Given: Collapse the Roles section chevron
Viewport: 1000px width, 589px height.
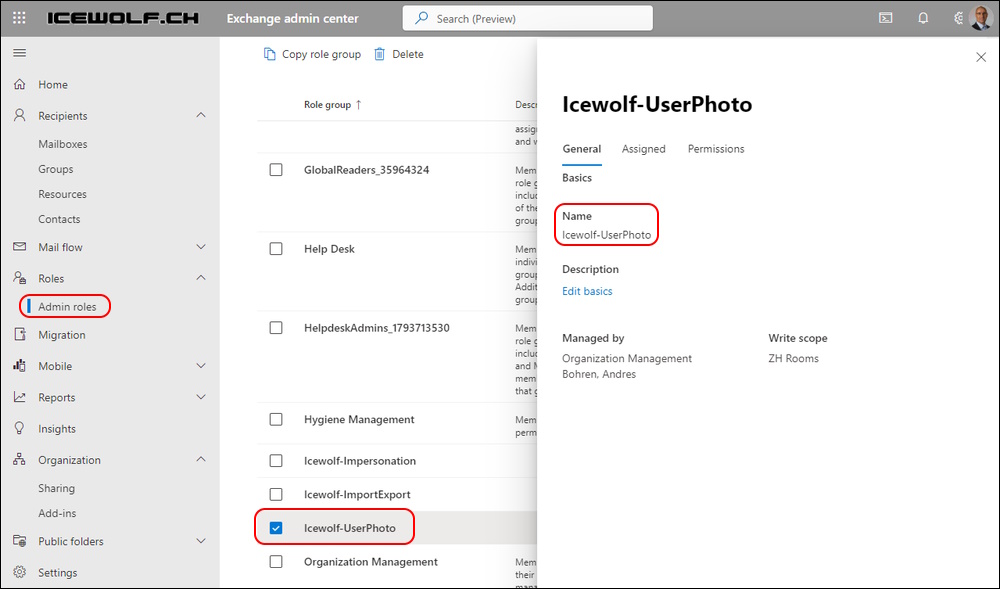Looking at the screenshot, I should [x=201, y=278].
